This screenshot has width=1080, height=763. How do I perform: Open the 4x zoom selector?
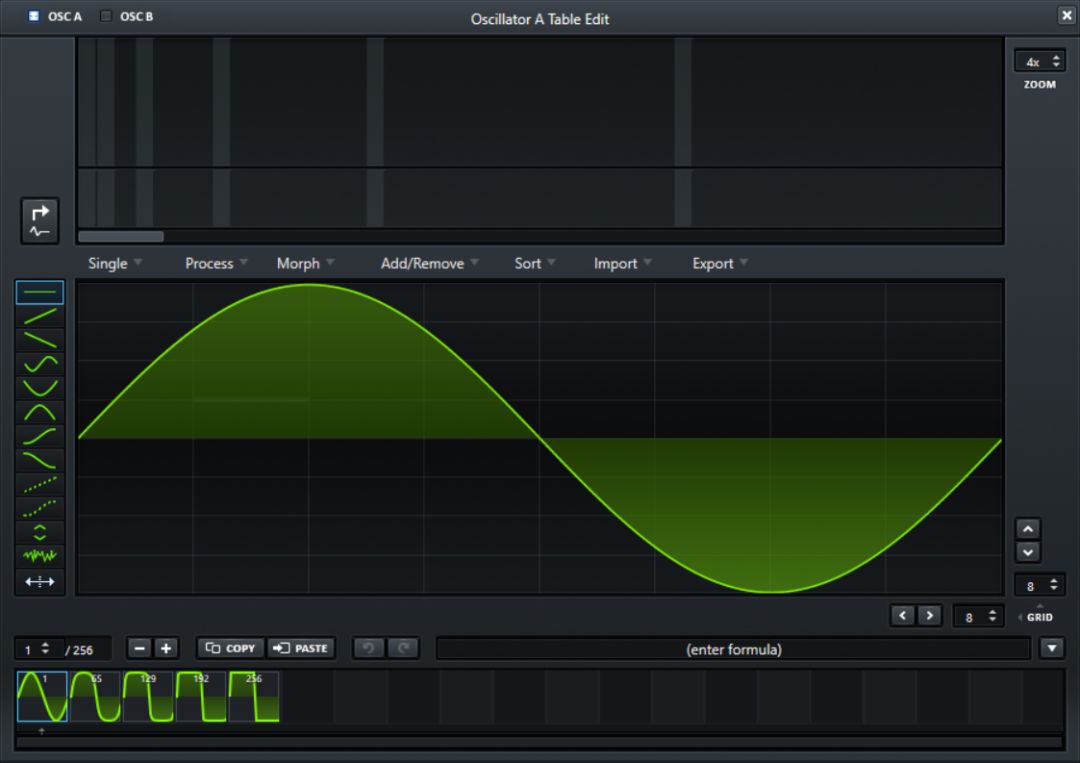(1039, 62)
